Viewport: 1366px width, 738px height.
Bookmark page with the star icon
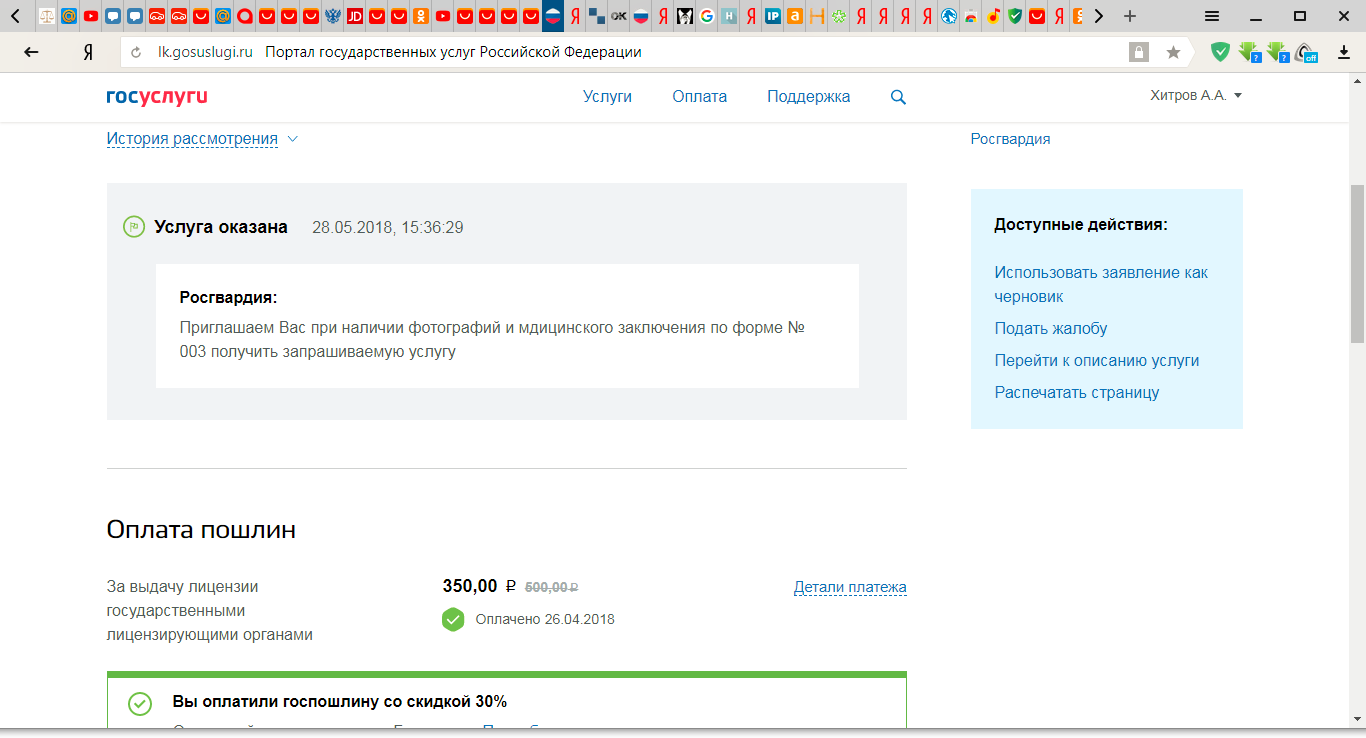[1173, 52]
